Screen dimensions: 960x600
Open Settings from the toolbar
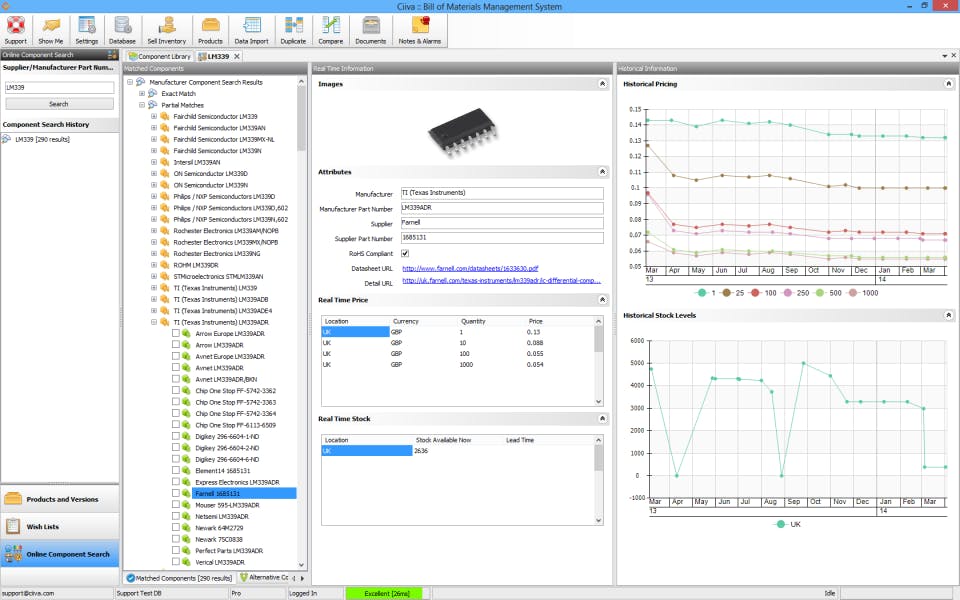86,29
